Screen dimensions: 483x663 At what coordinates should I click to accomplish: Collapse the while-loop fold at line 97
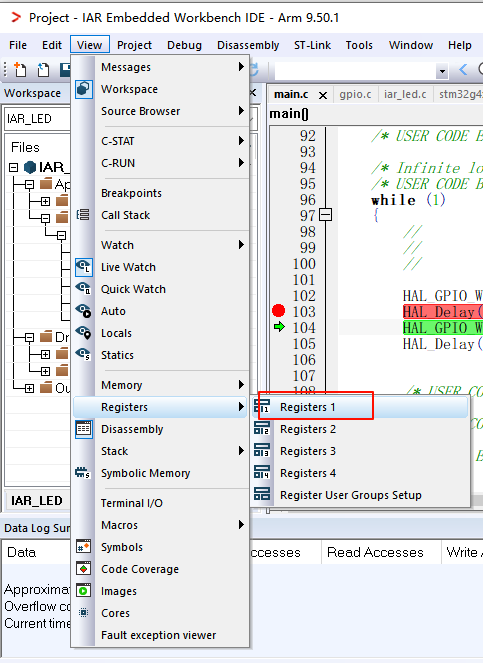[x=325, y=215]
